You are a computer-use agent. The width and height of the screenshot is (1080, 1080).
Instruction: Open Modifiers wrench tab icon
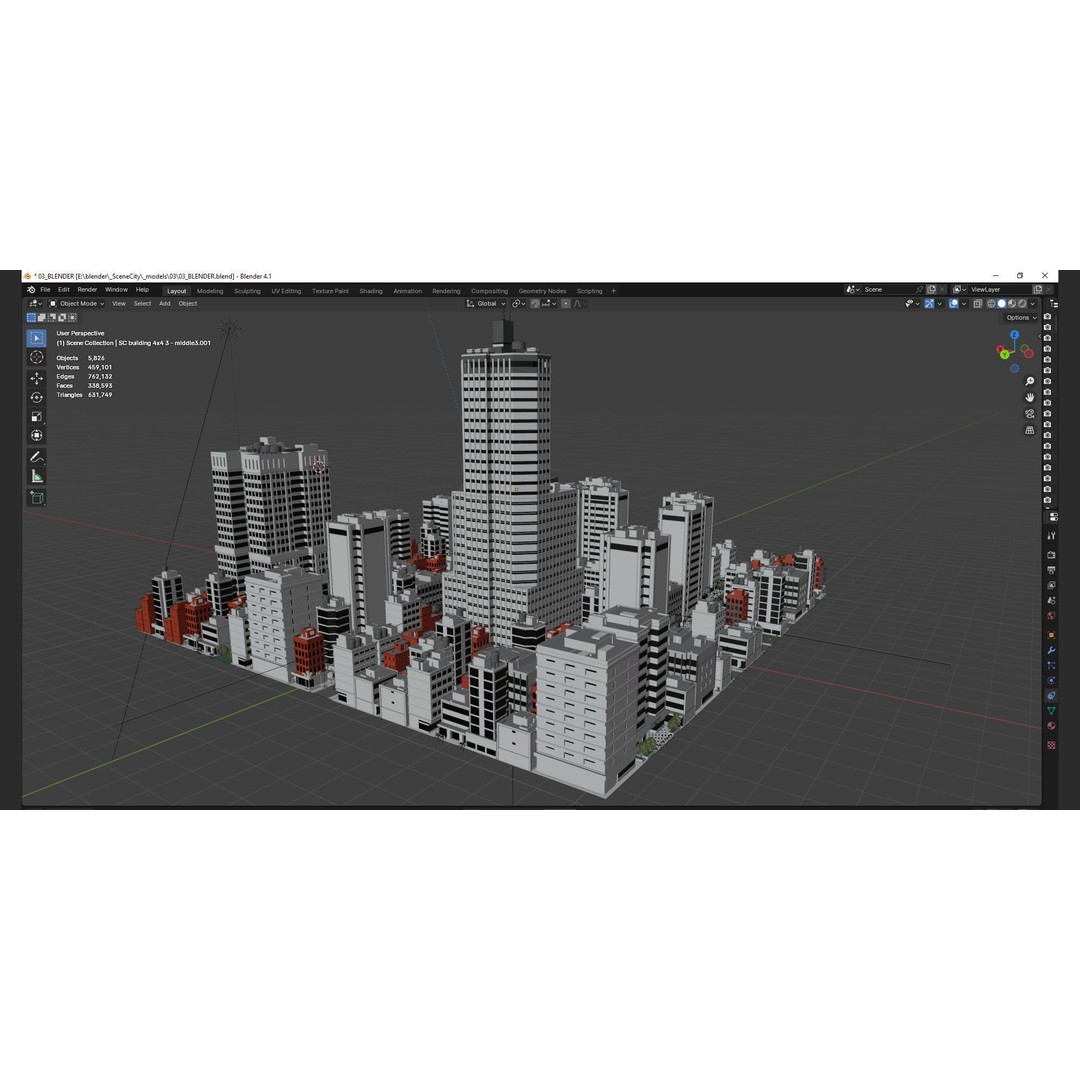[x=1051, y=650]
